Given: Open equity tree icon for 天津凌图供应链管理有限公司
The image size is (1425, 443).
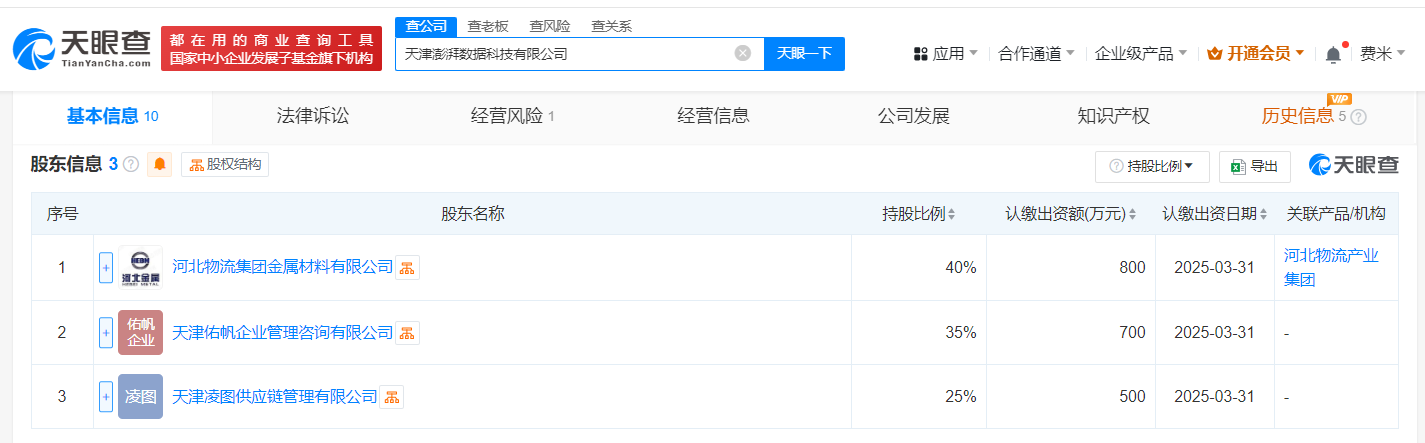Looking at the screenshot, I should coord(391,397).
